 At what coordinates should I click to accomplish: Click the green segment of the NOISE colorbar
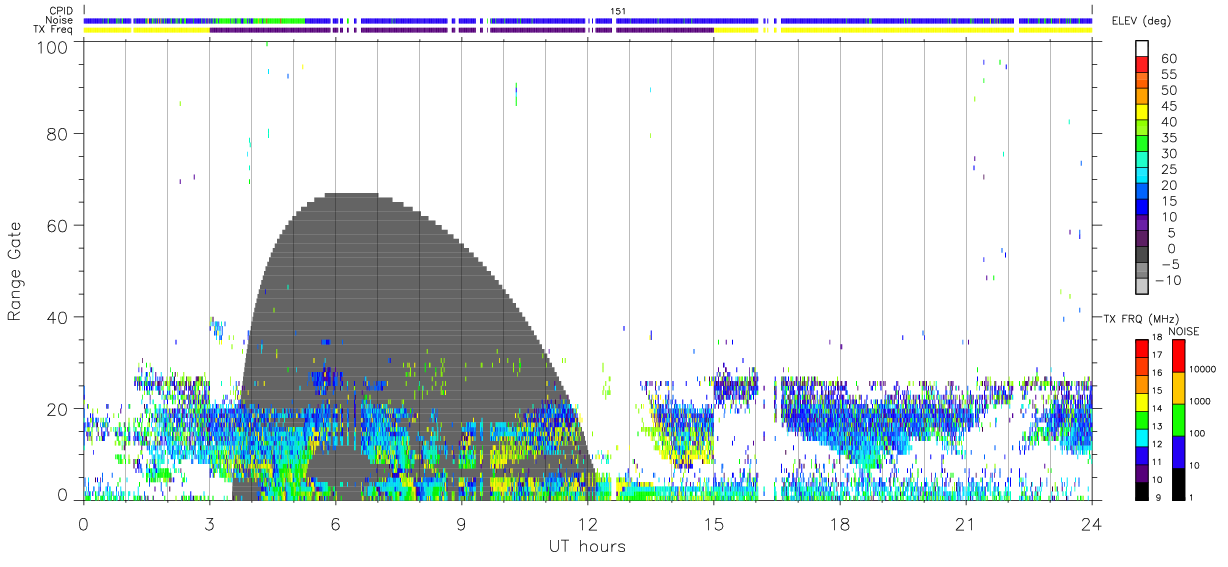1179,419
